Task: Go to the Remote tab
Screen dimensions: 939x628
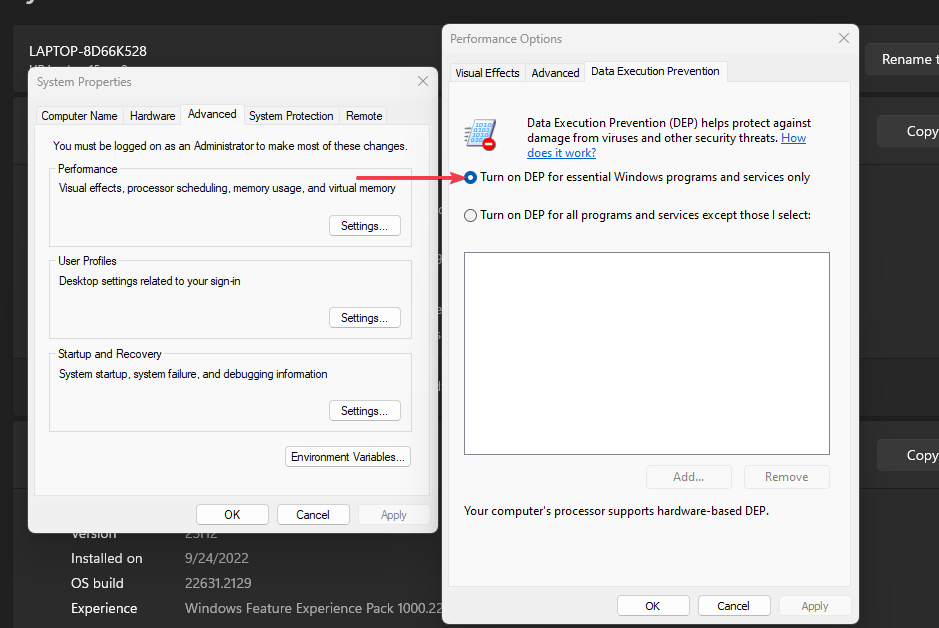Action: pos(364,116)
